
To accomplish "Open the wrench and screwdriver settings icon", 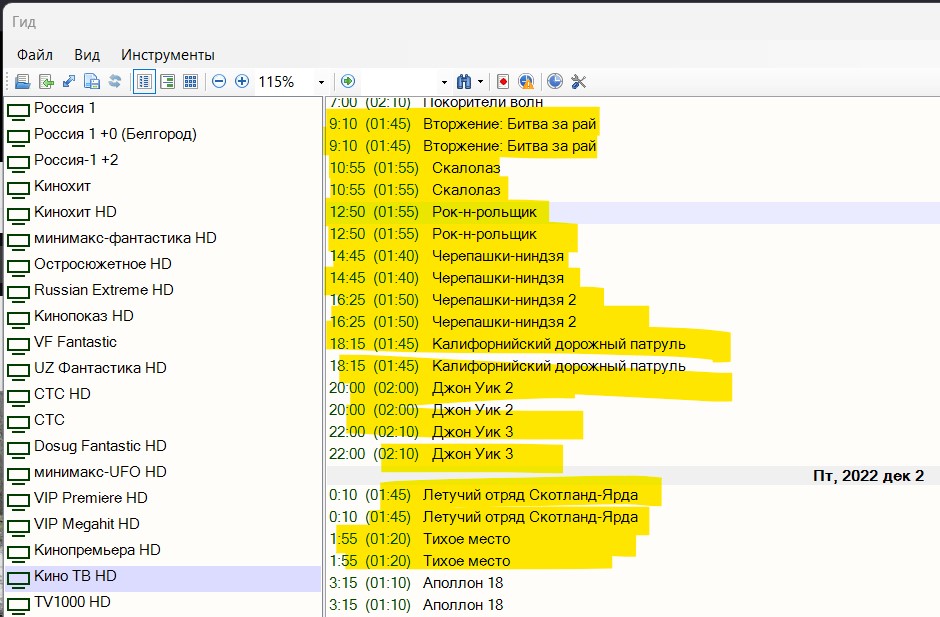I will click(x=579, y=82).
